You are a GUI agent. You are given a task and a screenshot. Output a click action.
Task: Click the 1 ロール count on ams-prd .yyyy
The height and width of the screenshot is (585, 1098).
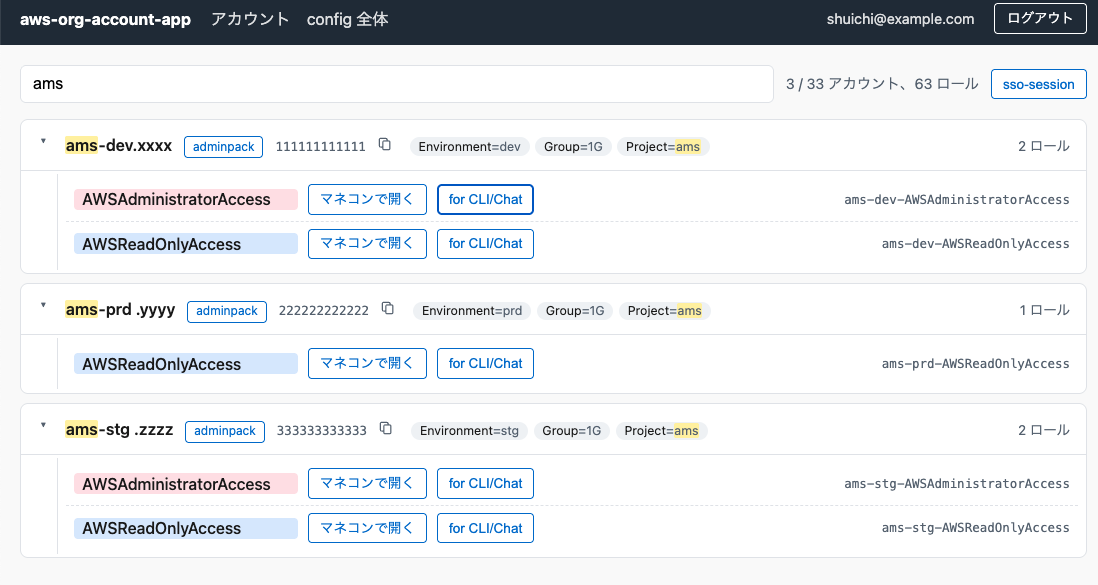click(1044, 310)
